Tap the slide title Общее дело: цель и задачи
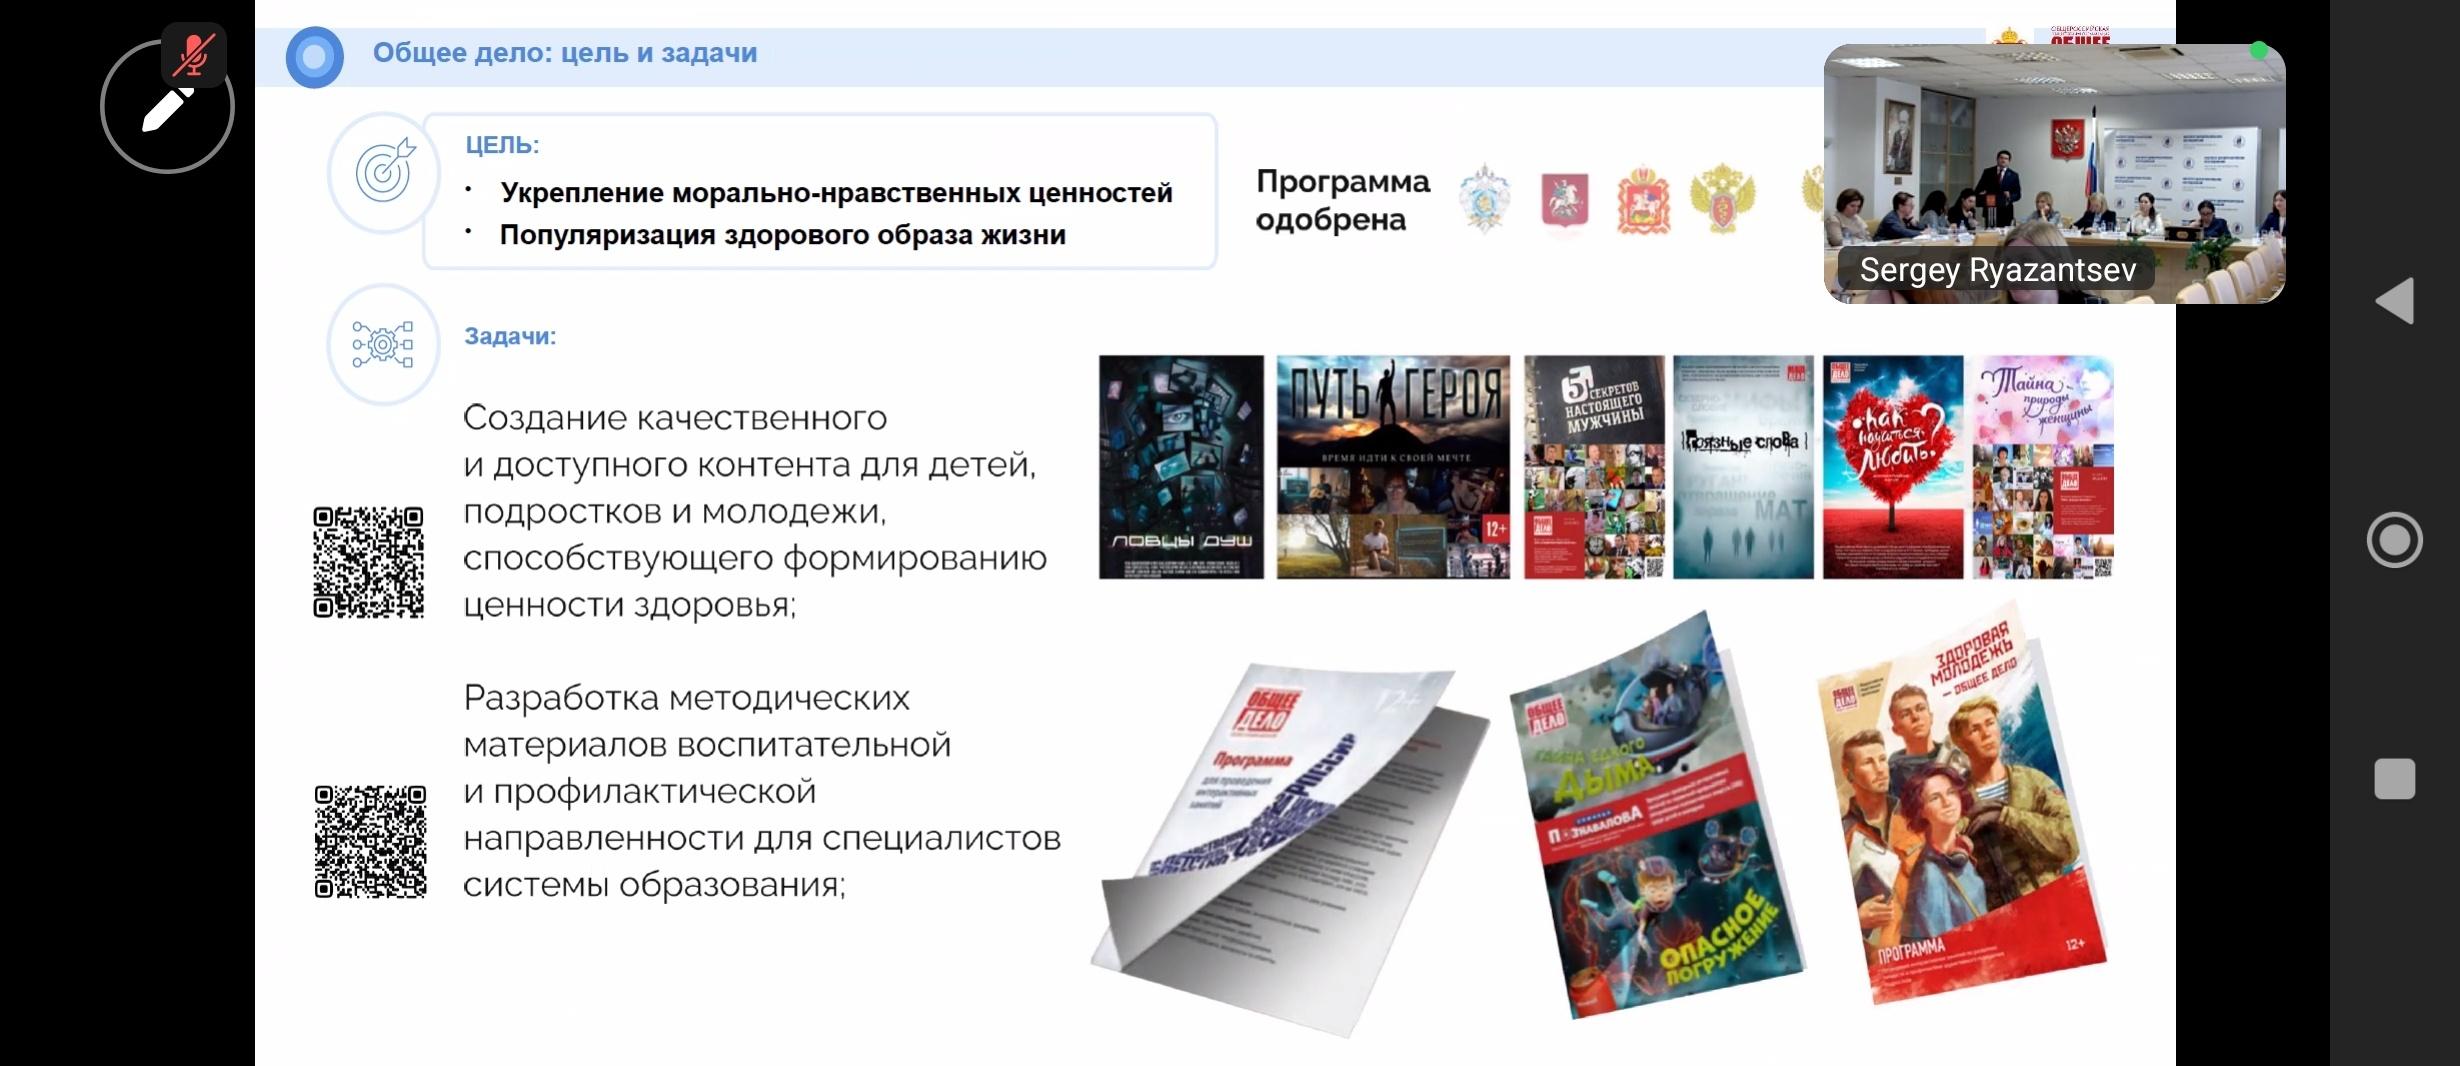Screen dimensions: 2460x1066 click(x=565, y=53)
